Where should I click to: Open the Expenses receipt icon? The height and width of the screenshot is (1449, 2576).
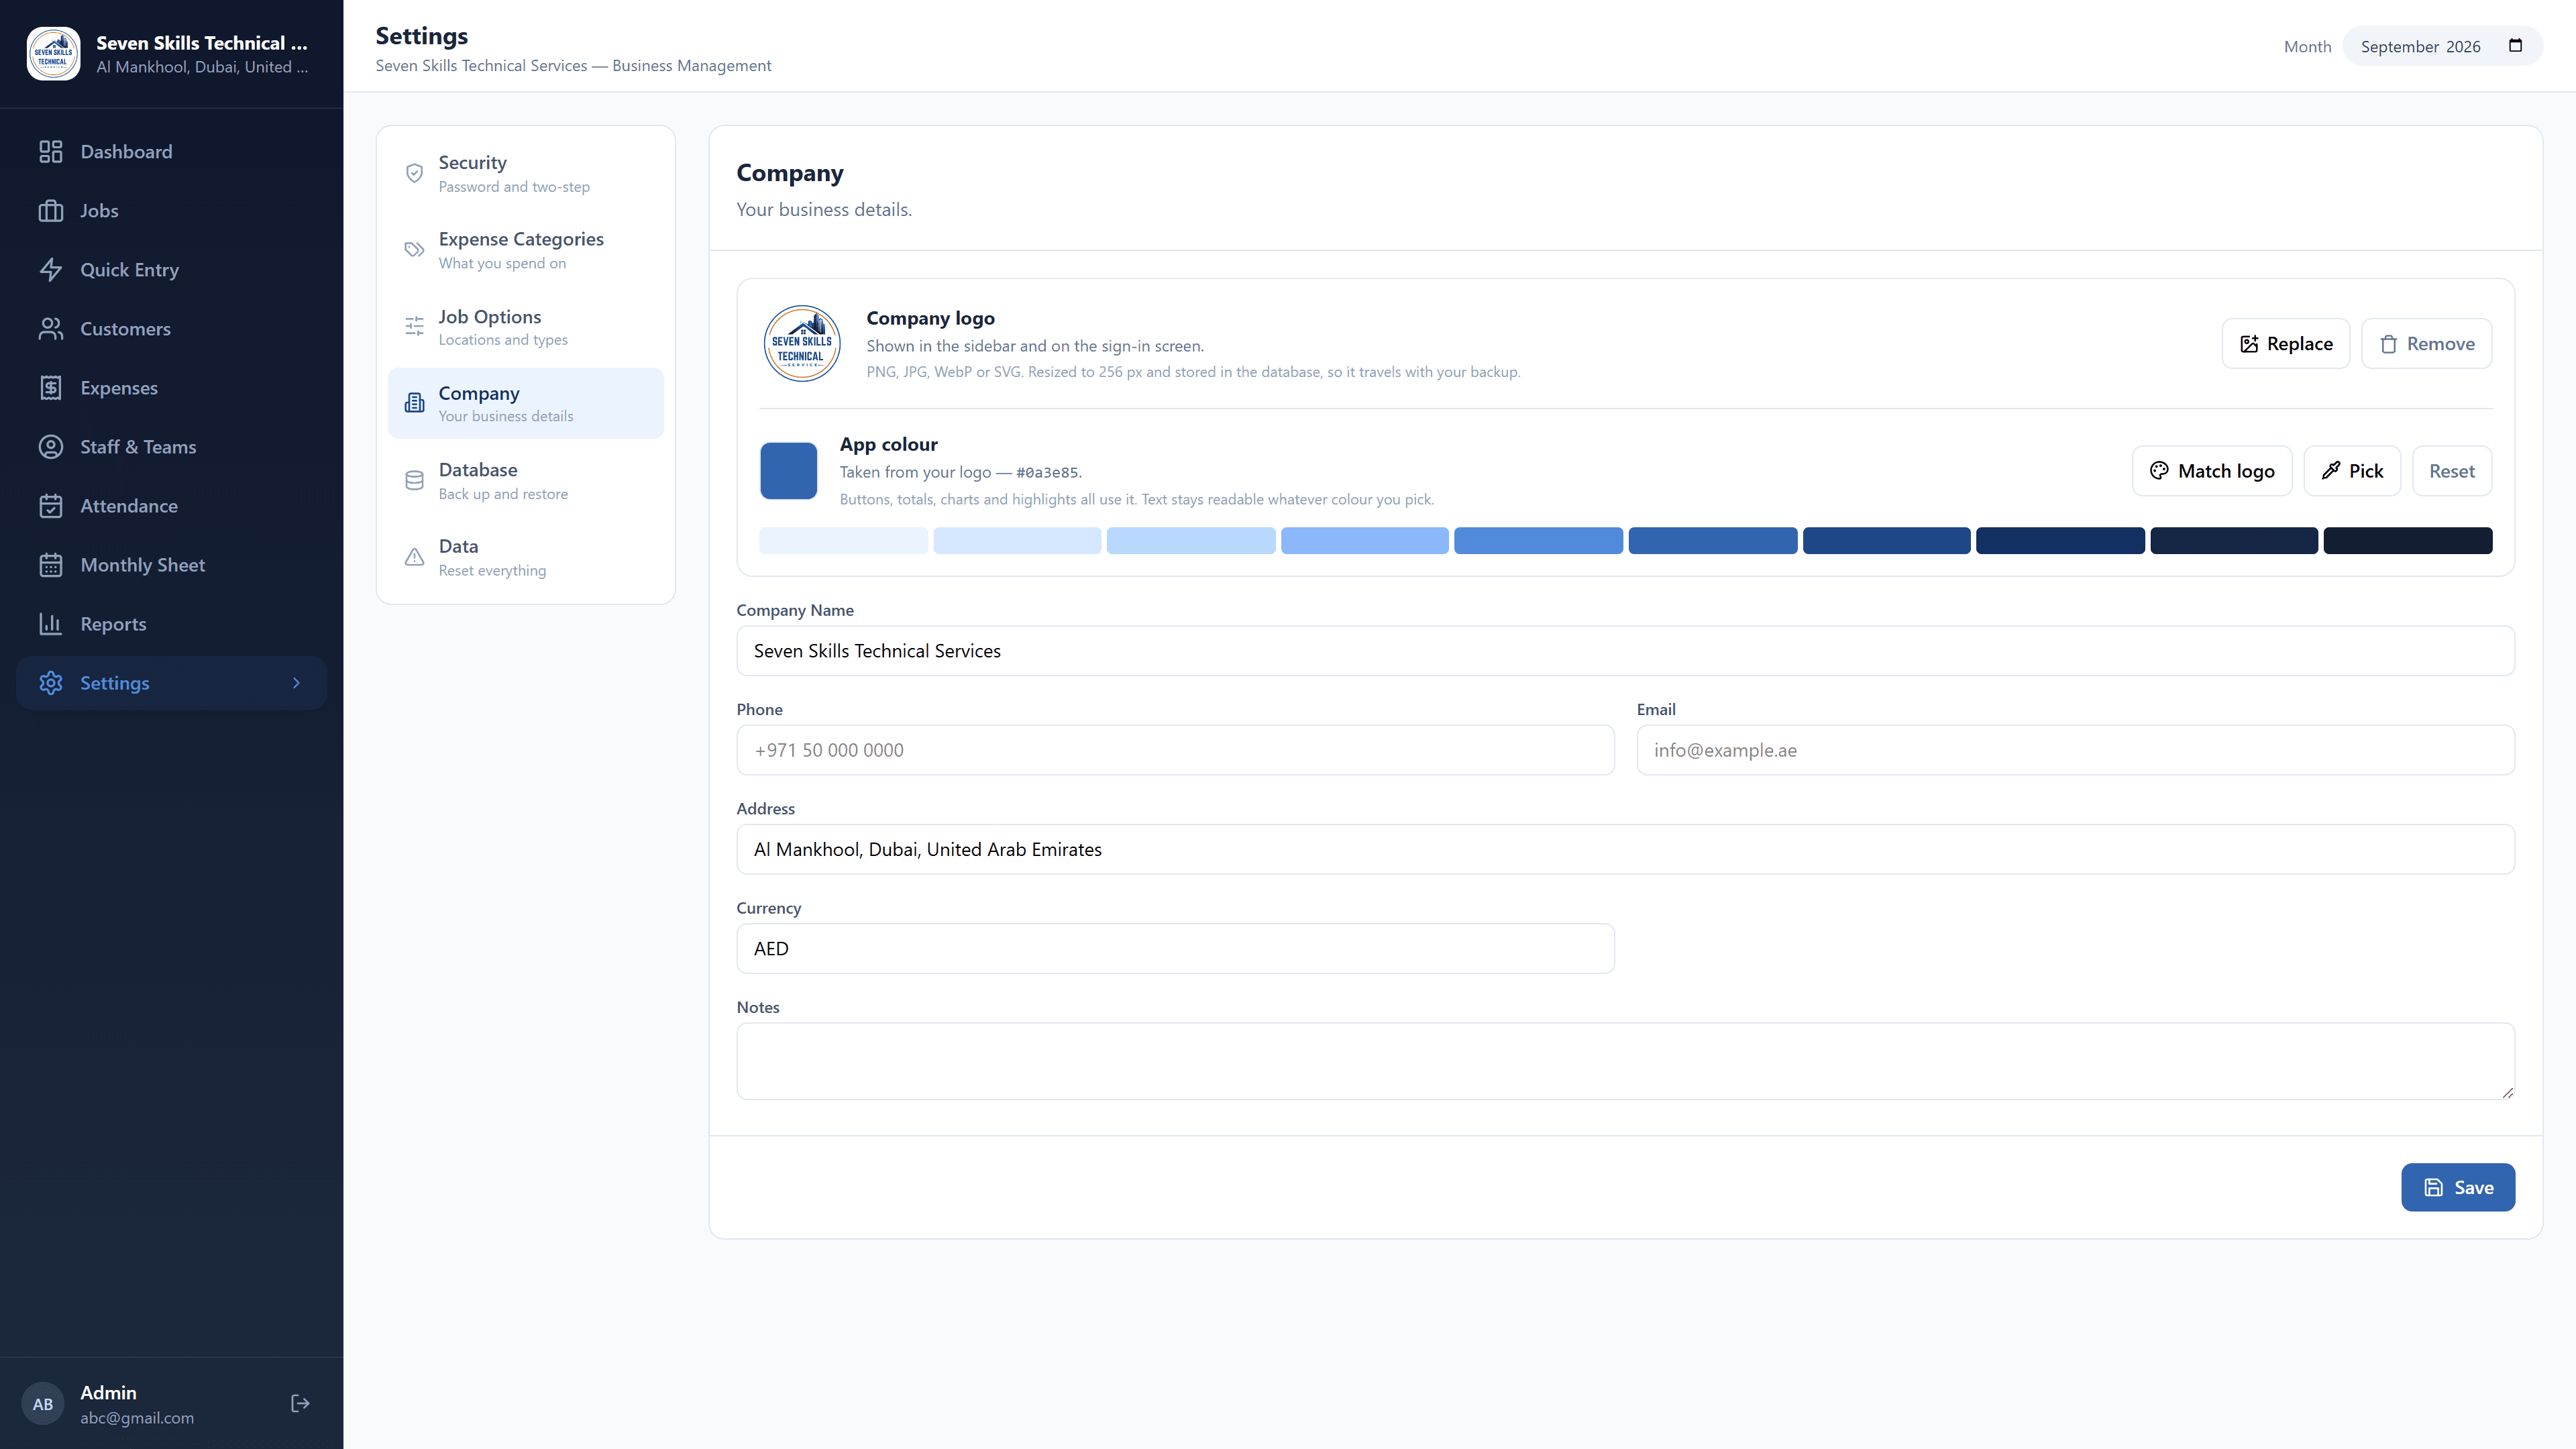(51, 388)
